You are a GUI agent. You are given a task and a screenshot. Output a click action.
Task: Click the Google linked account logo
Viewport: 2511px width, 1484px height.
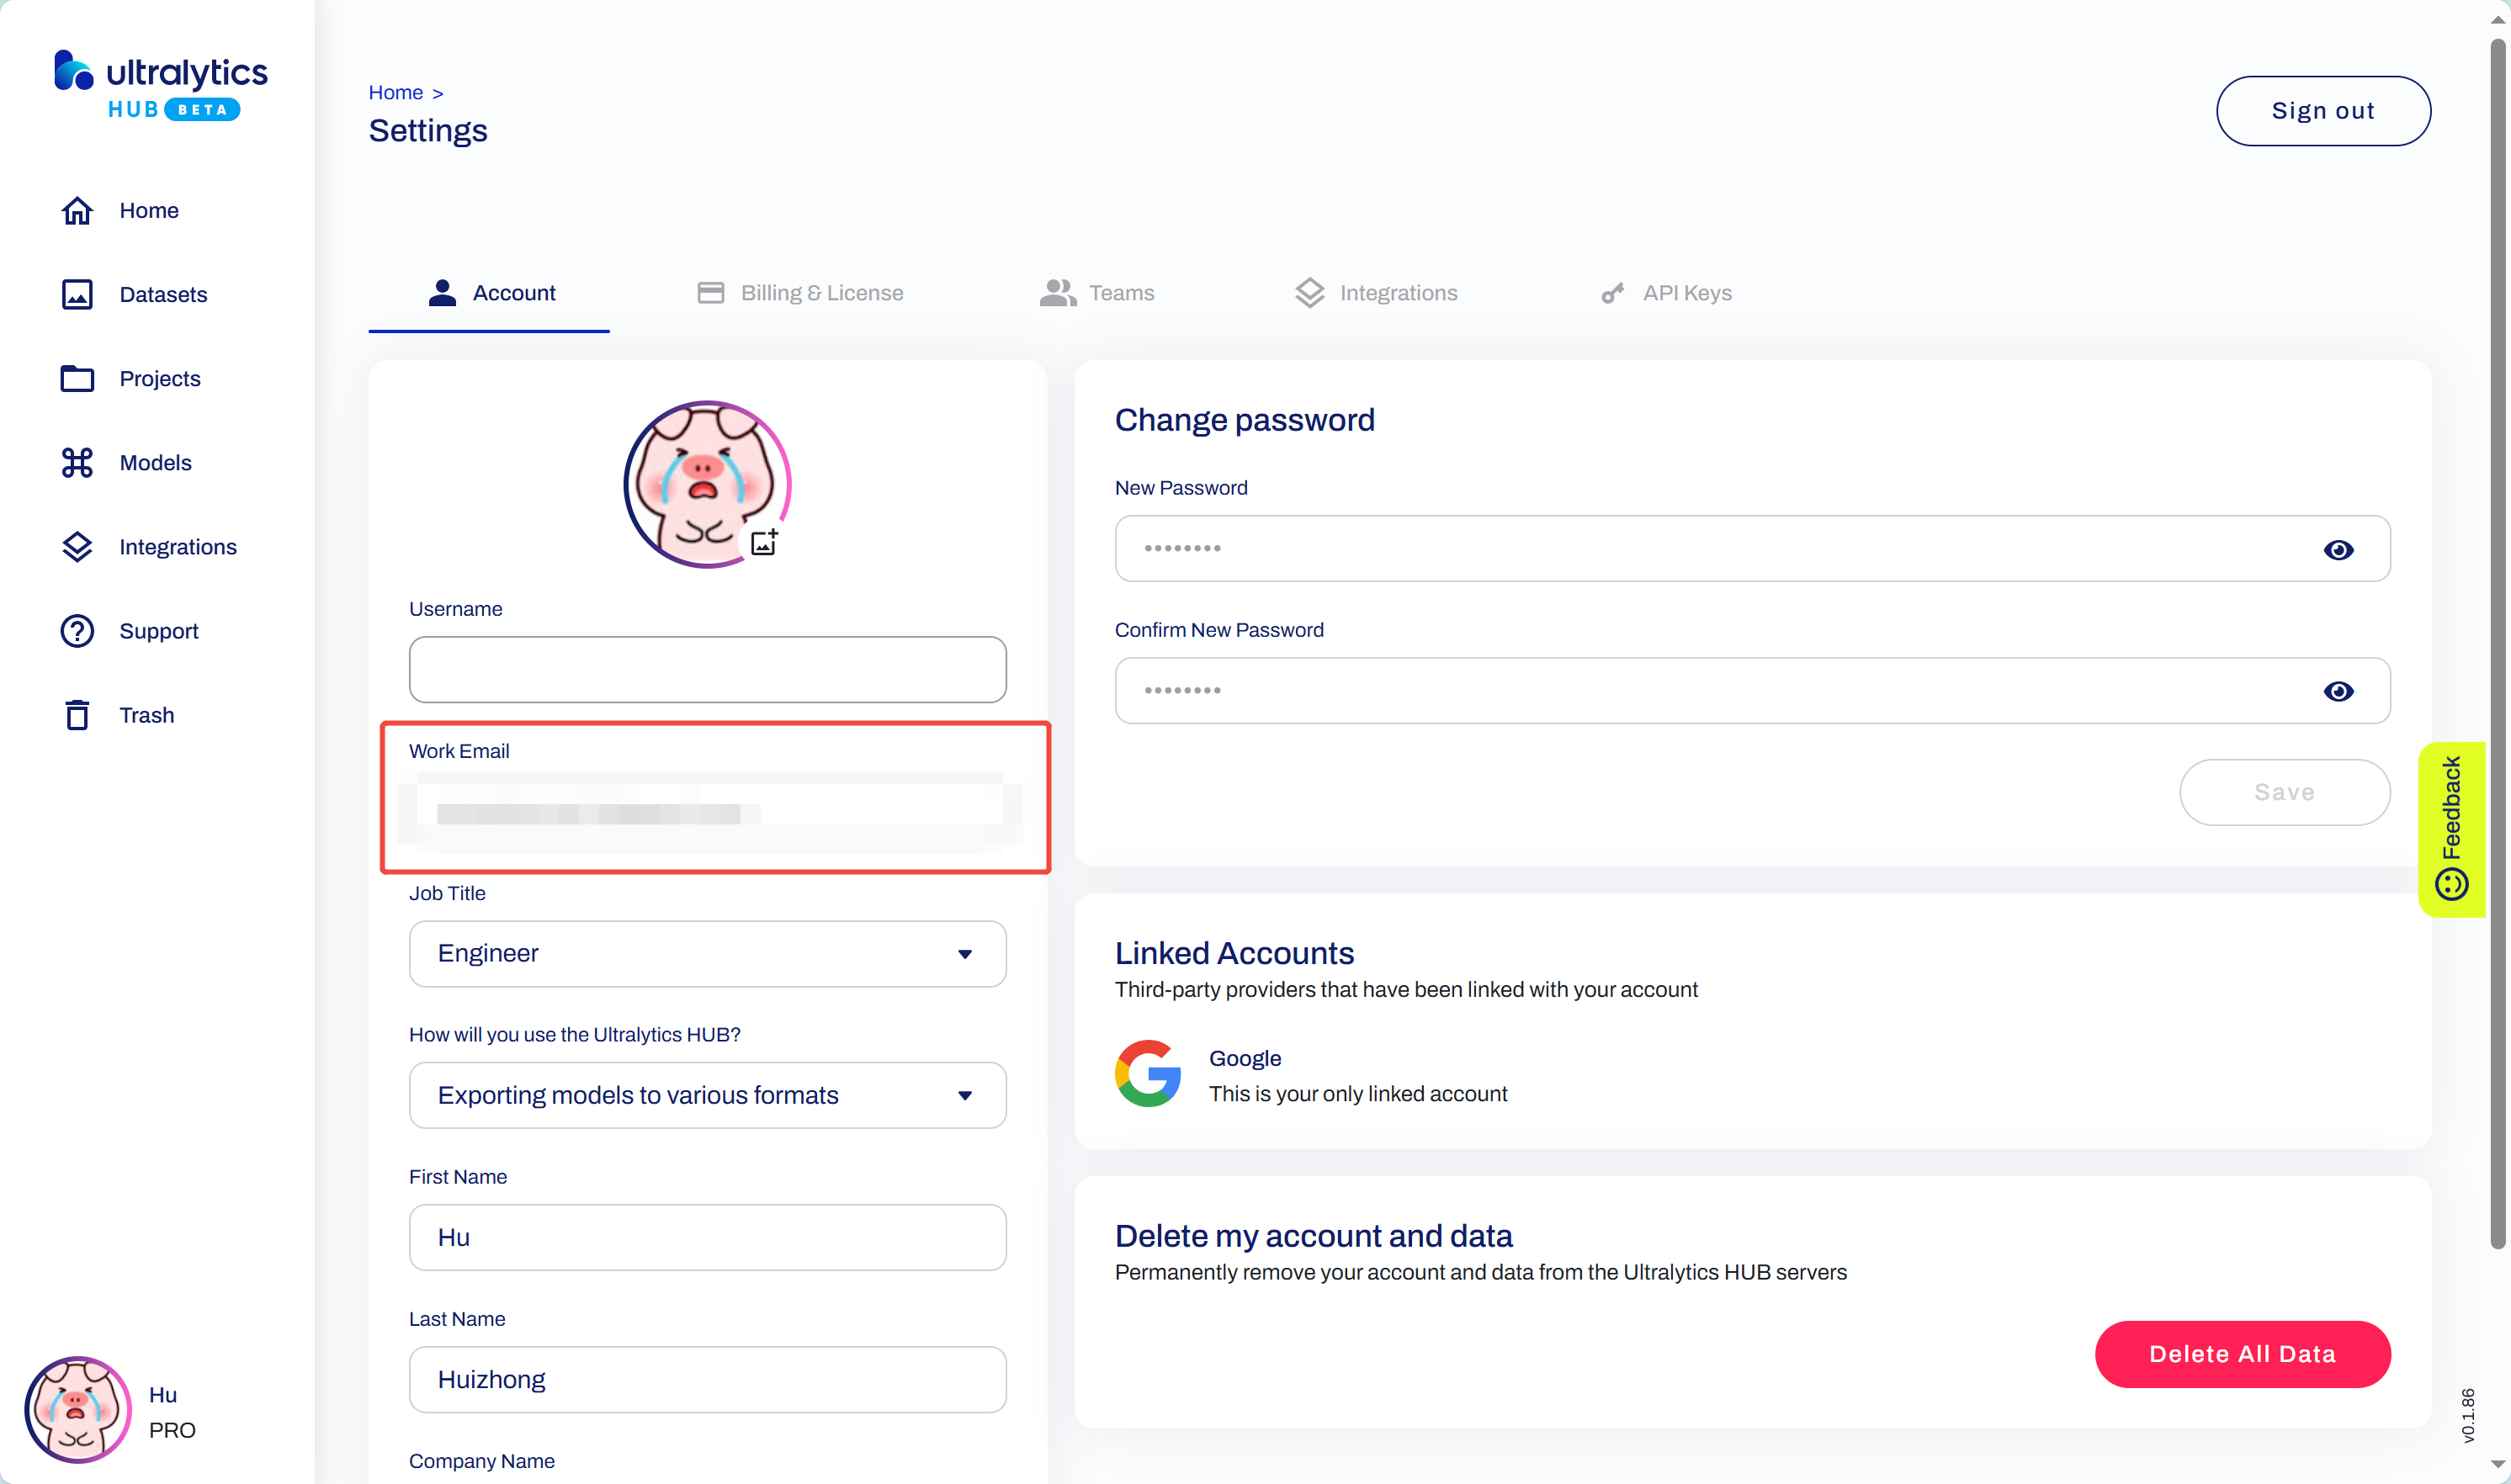(x=1147, y=1074)
